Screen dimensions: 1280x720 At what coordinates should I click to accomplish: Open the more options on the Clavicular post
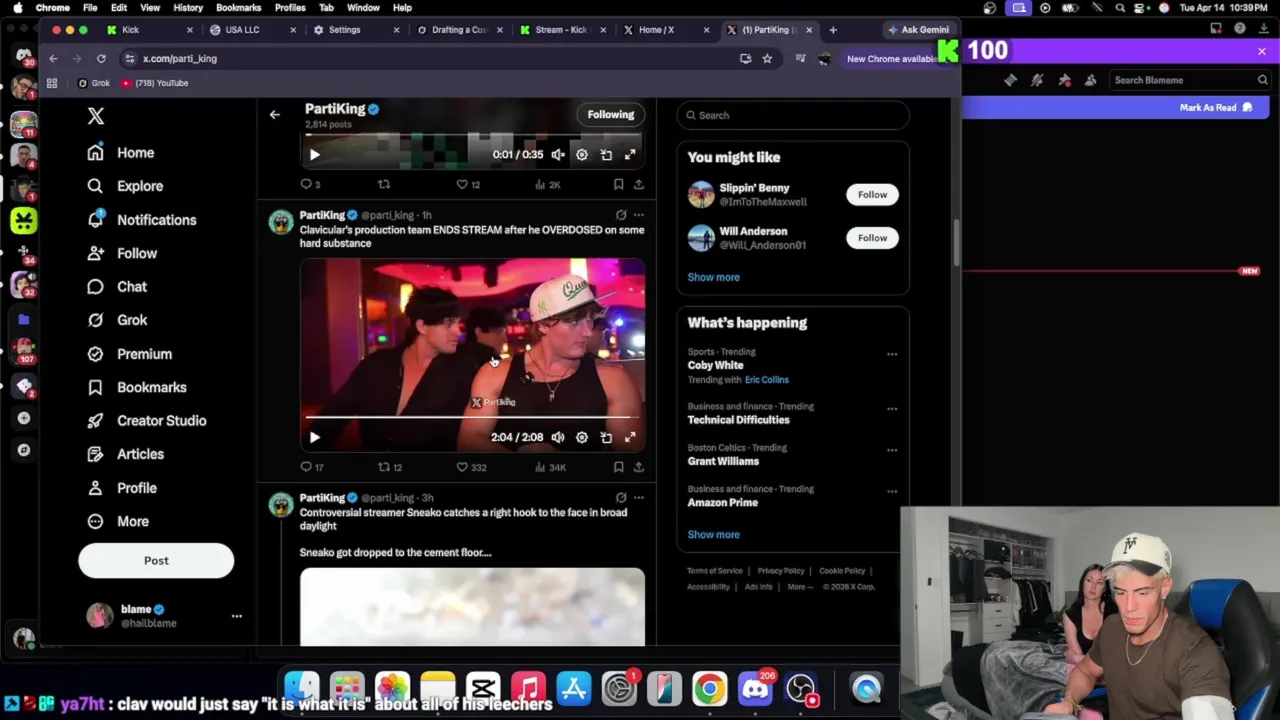(x=638, y=215)
